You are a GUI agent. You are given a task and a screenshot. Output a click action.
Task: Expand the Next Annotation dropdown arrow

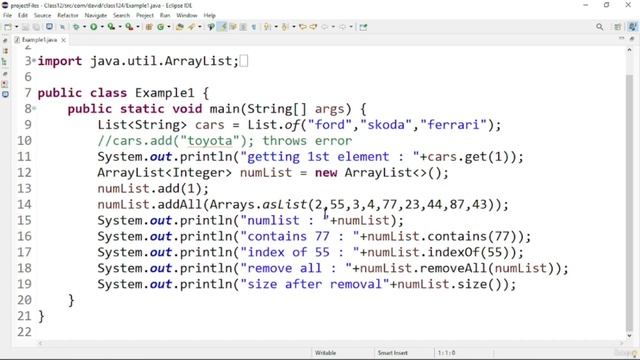(x=276, y=27)
